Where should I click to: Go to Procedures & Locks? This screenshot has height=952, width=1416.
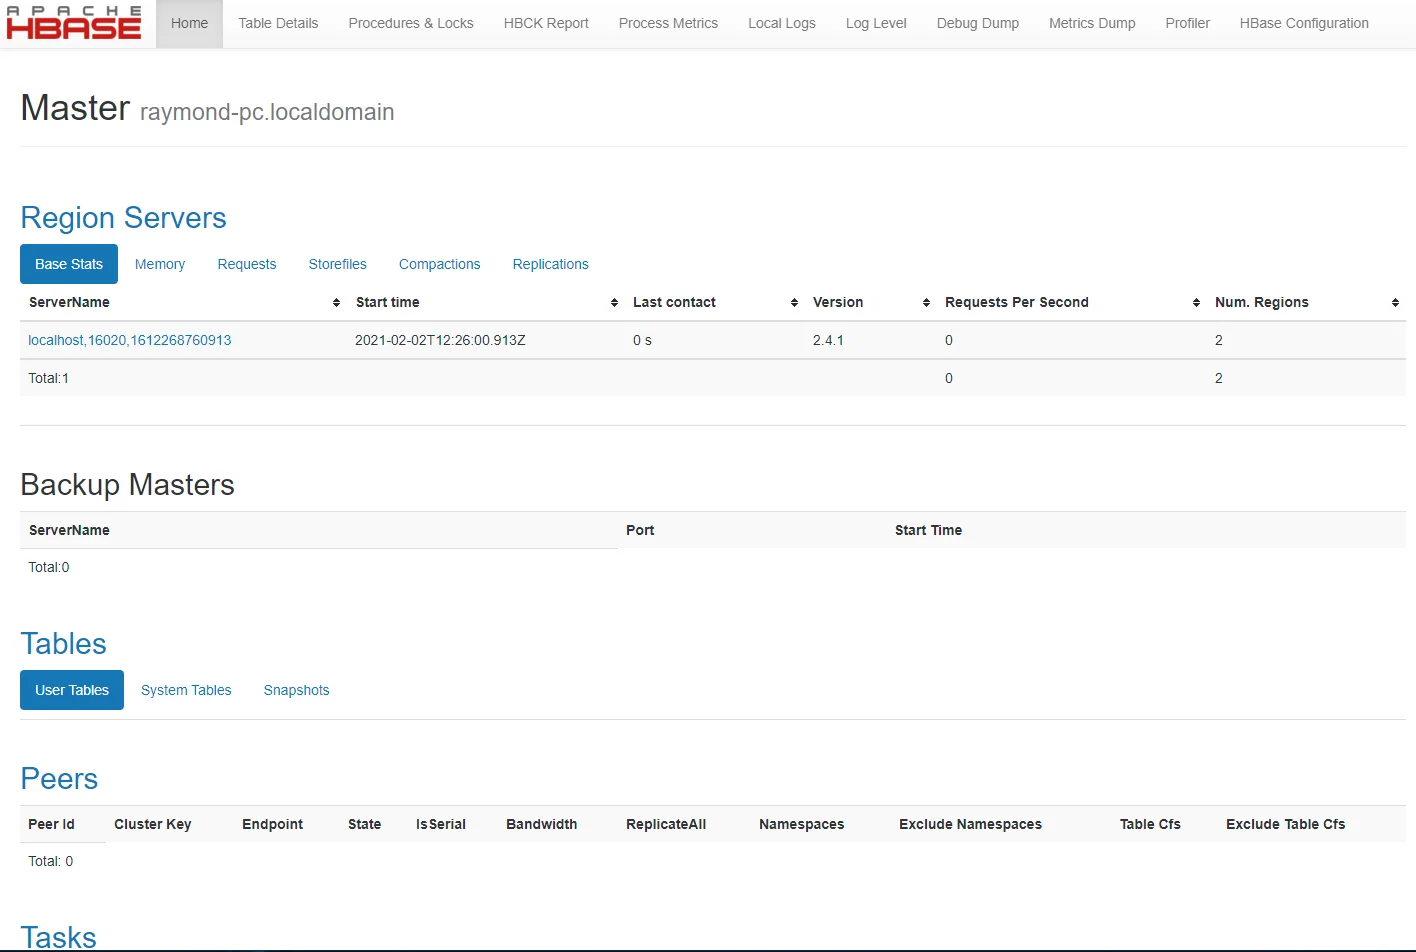[x=411, y=23]
